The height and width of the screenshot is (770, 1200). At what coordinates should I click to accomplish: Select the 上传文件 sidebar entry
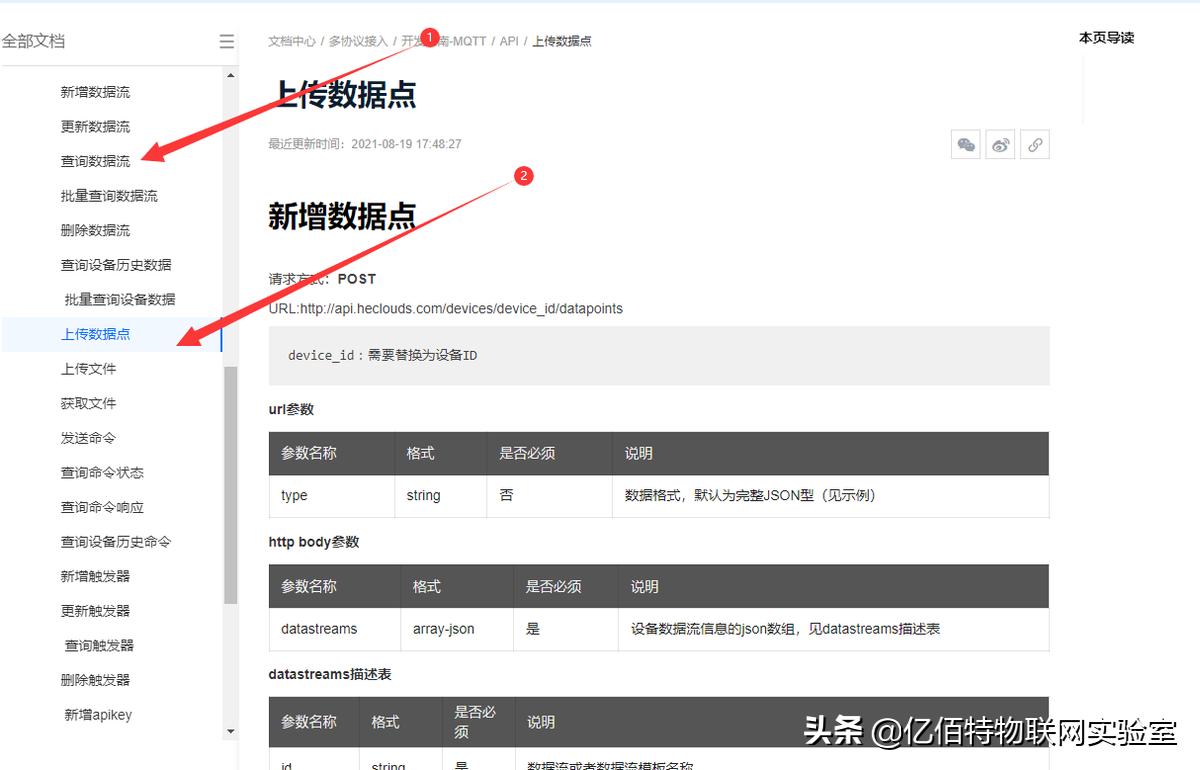pos(88,368)
